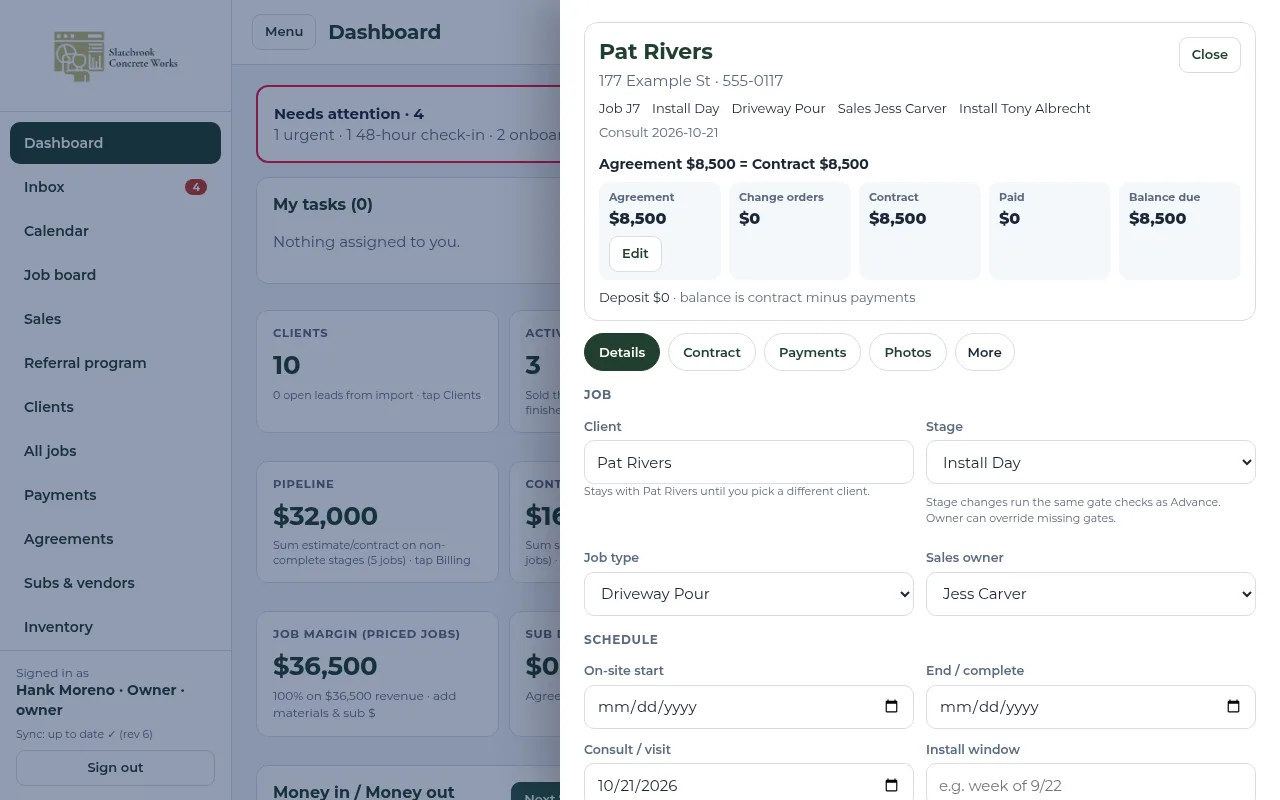Screen dimensions: 1280x800
Task: Open the Stage dropdown set to Install Day
Action: [1091, 462]
